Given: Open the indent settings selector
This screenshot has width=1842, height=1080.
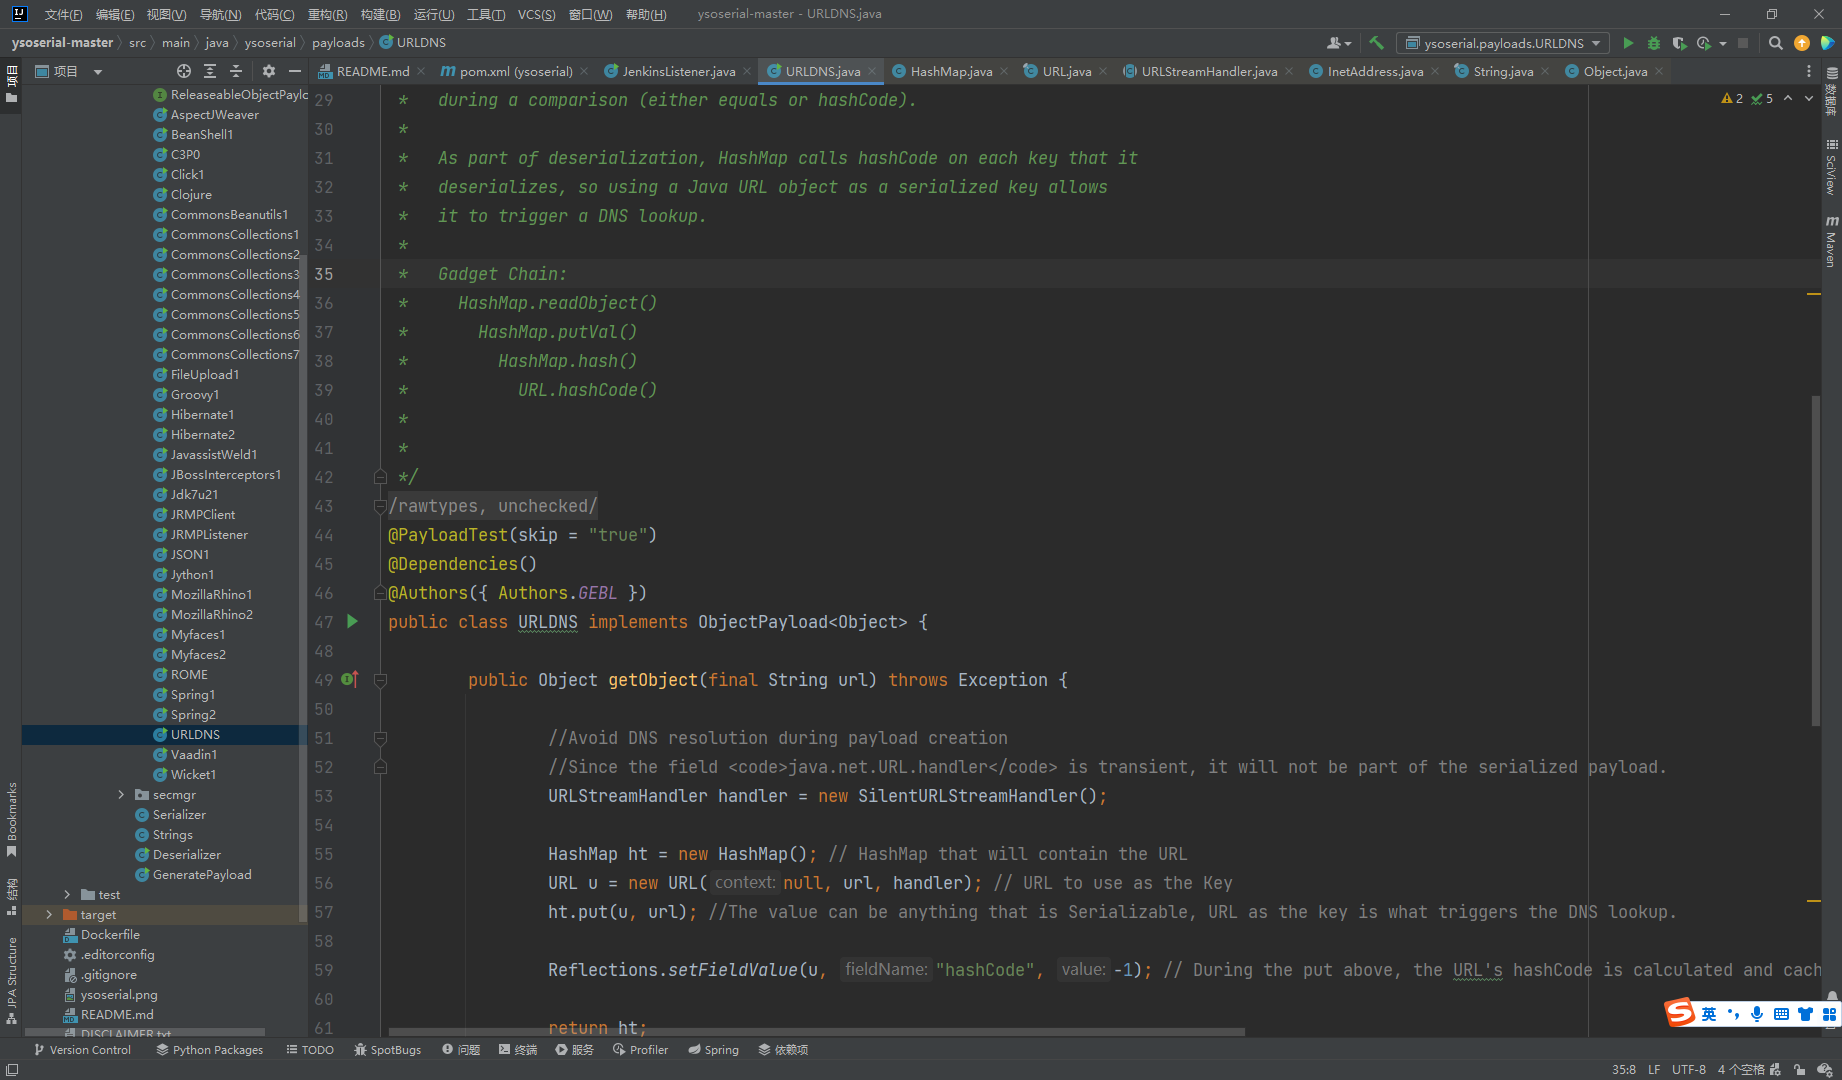Looking at the screenshot, I should pos(1741,1069).
